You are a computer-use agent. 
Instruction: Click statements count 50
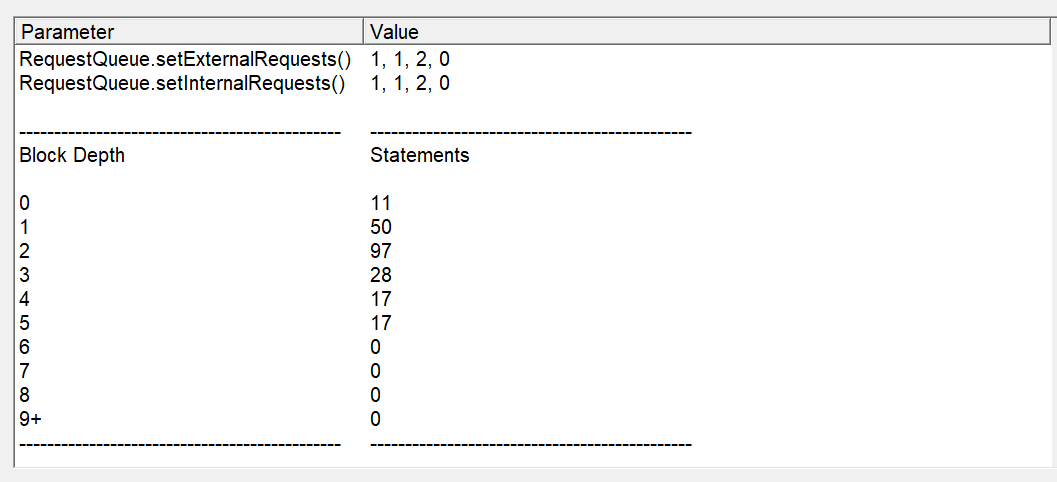pyautogui.click(x=381, y=227)
